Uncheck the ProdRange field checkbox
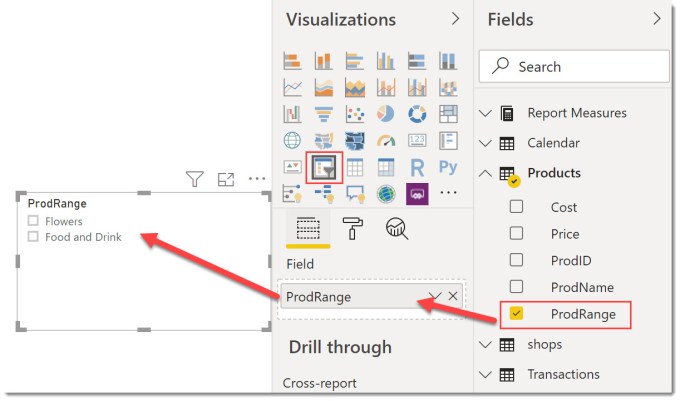680x401 pixels. (516, 313)
